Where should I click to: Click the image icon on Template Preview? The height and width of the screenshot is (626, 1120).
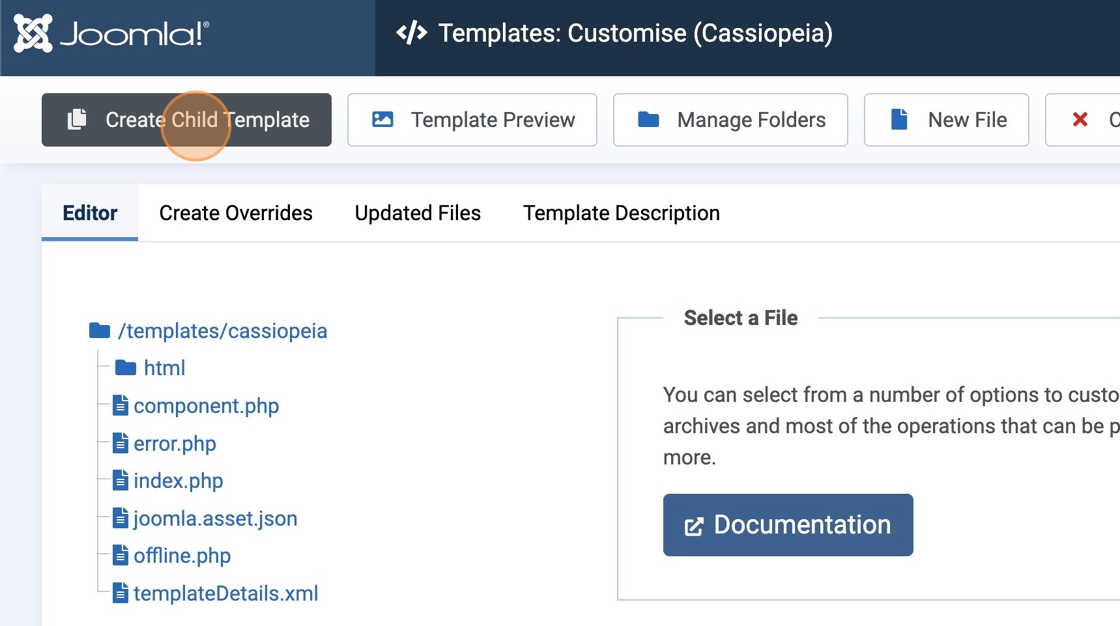(x=382, y=120)
